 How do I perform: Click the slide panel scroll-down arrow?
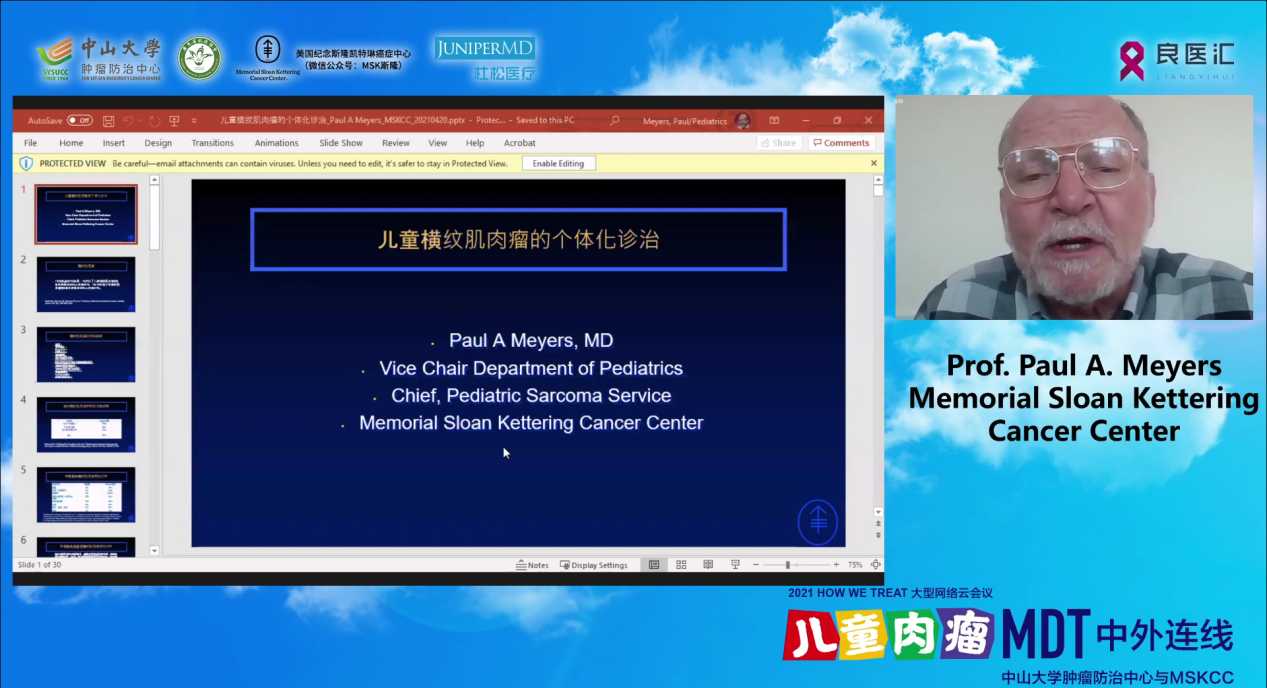tap(154, 550)
